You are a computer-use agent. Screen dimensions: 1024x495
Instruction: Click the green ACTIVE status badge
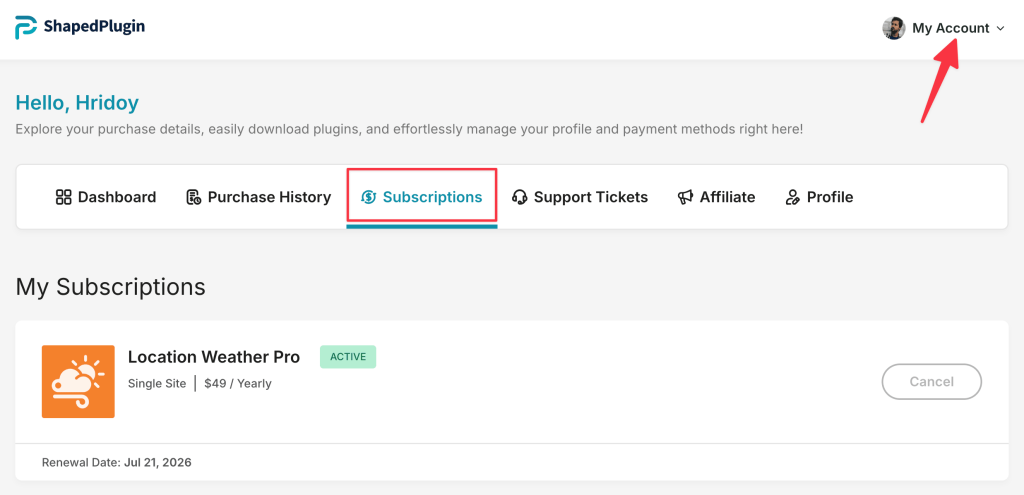(x=348, y=356)
